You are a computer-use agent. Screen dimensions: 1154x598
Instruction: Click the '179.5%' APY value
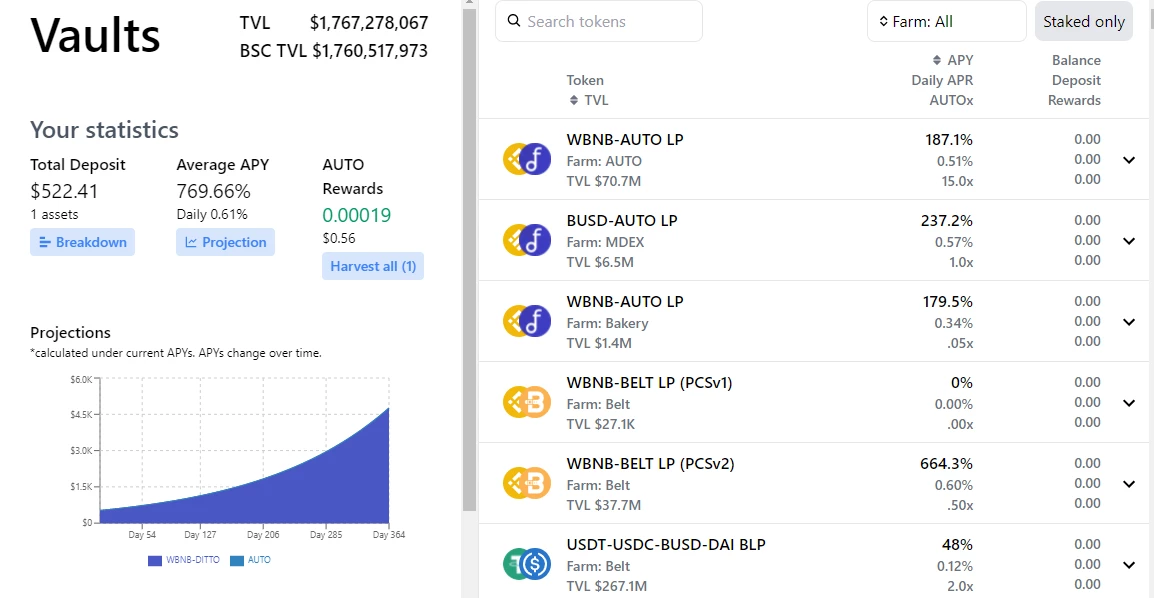click(x=948, y=302)
